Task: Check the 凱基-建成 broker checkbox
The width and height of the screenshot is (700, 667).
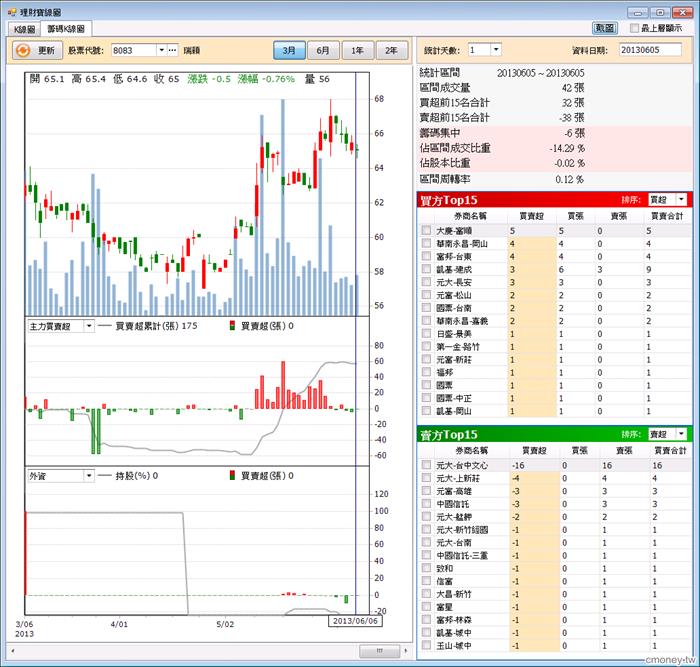Action: 426,269
